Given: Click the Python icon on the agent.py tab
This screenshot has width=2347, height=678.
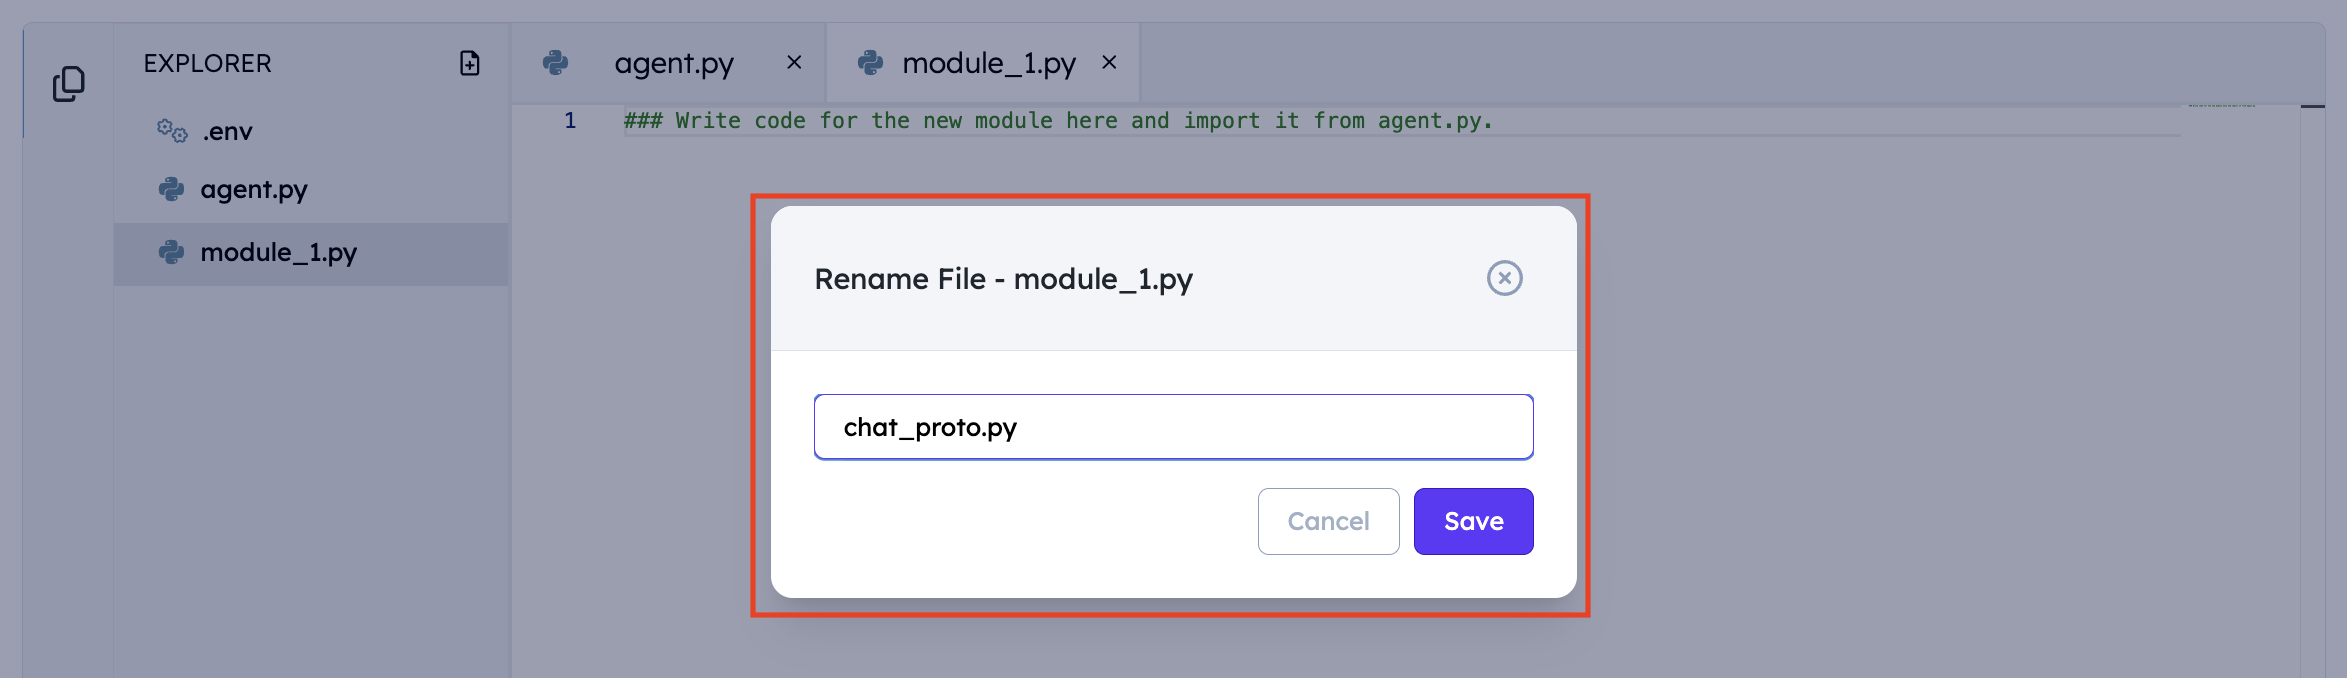Looking at the screenshot, I should [x=555, y=63].
